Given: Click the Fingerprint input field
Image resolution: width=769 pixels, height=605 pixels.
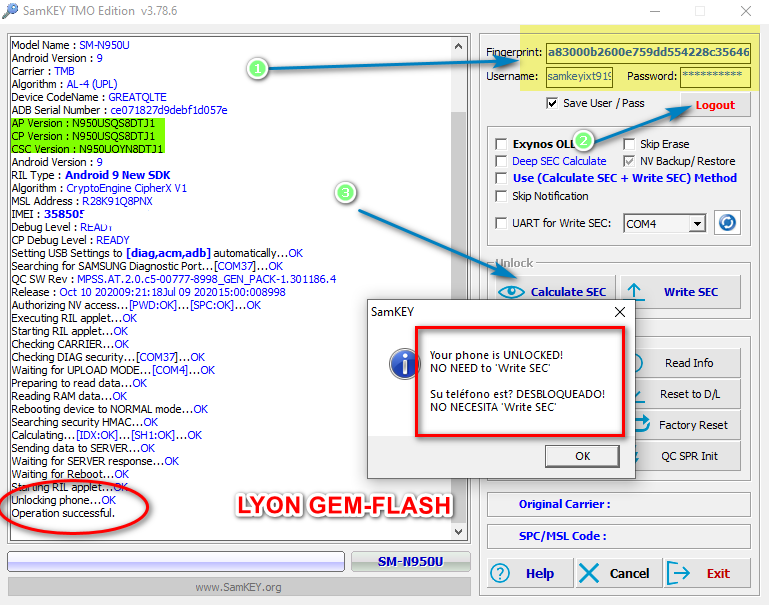Looking at the screenshot, I should pos(648,52).
